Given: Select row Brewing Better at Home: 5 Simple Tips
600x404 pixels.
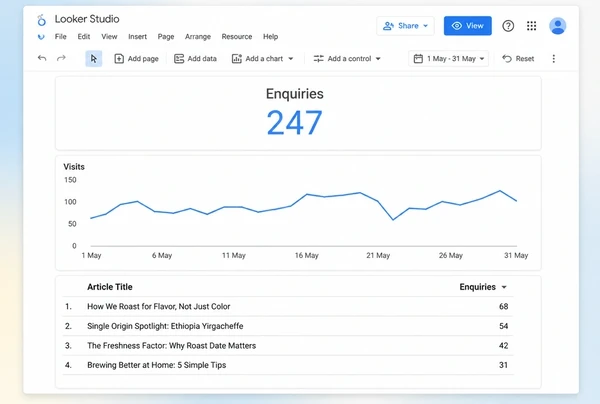Looking at the screenshot, I should pos(287,365).
